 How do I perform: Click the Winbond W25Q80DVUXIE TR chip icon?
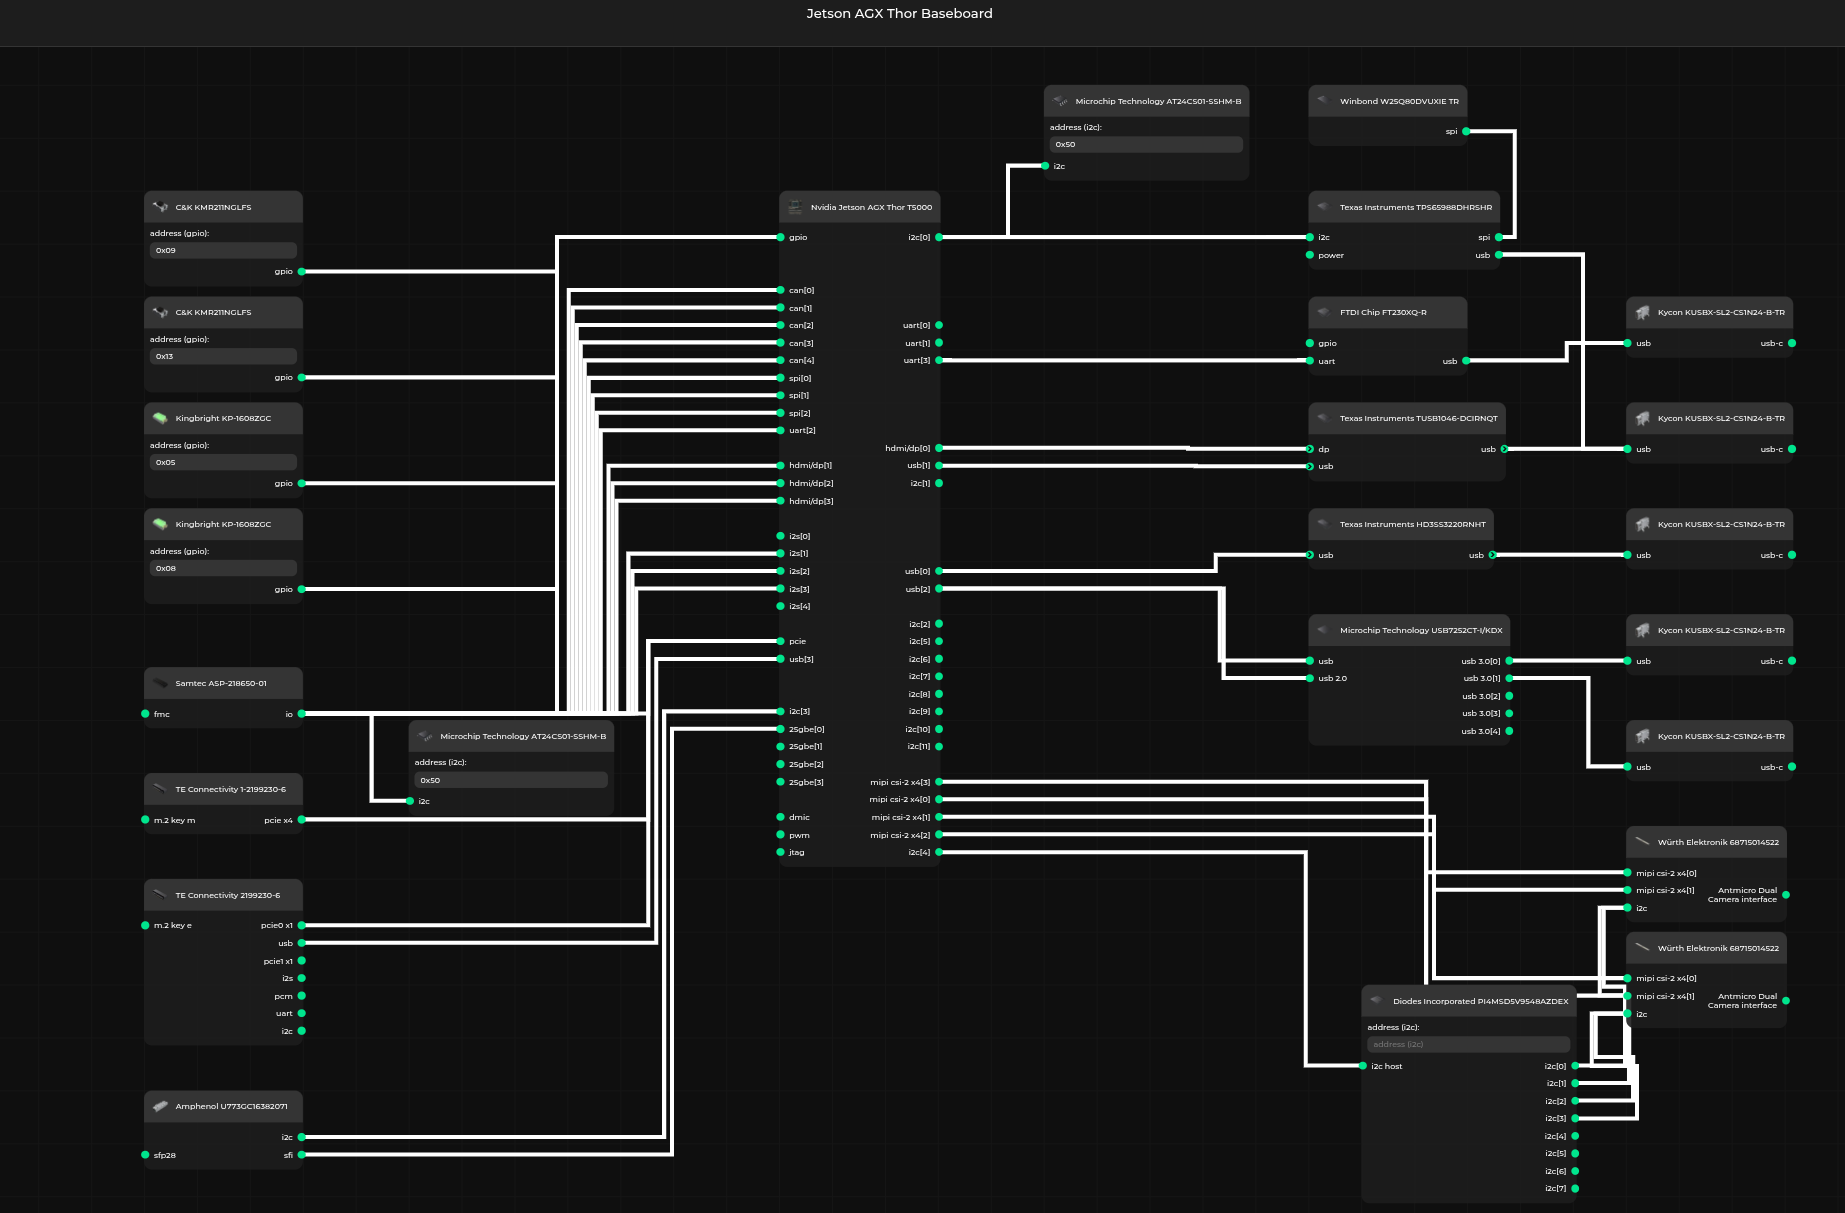1324,101
